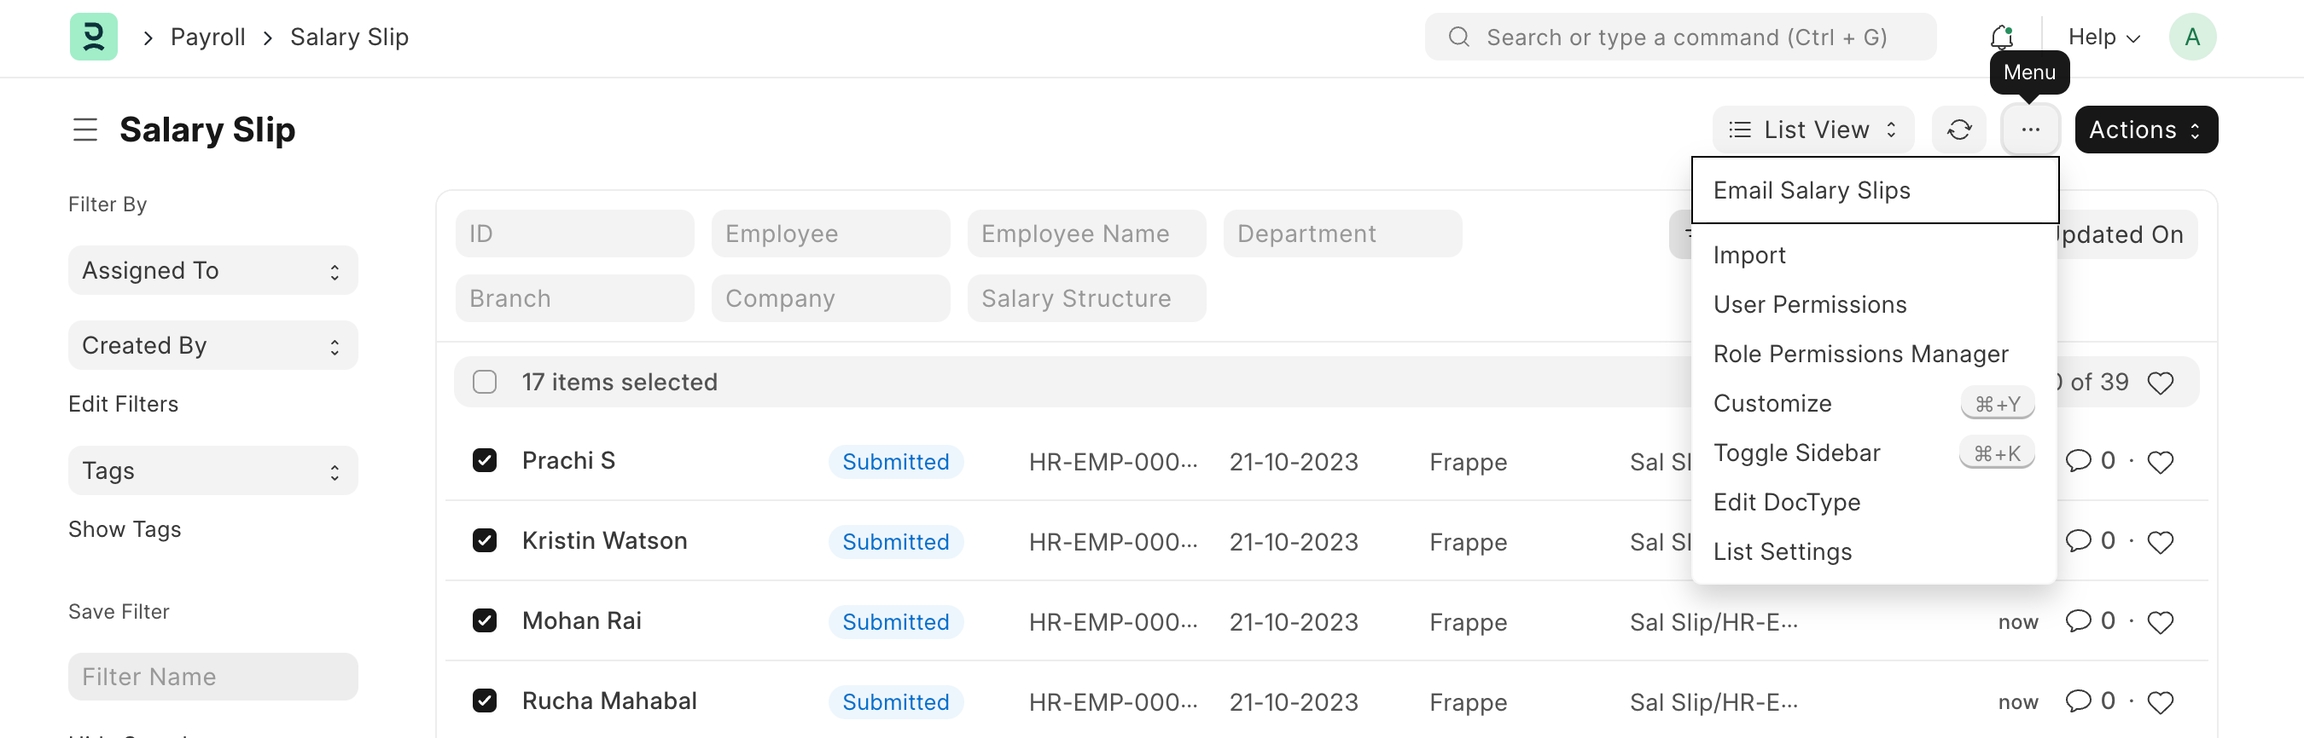Uncheck the Prachi S row checkbox
Screen dimensions: 2304x738
pos(485,460)
